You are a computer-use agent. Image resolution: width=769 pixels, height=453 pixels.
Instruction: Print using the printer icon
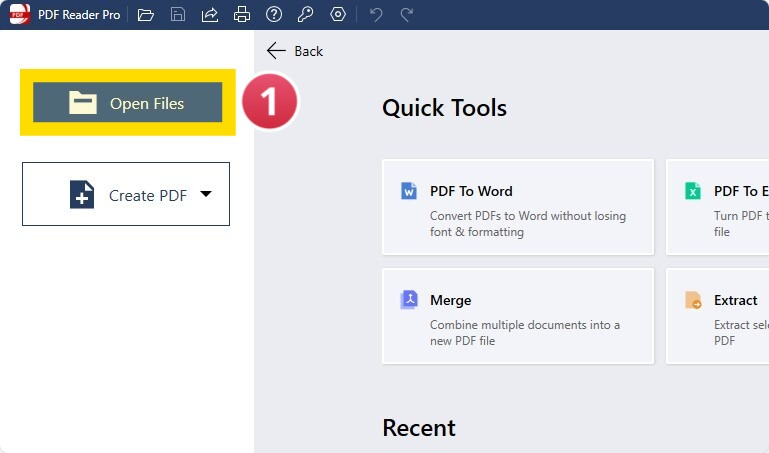click(242, 15)
